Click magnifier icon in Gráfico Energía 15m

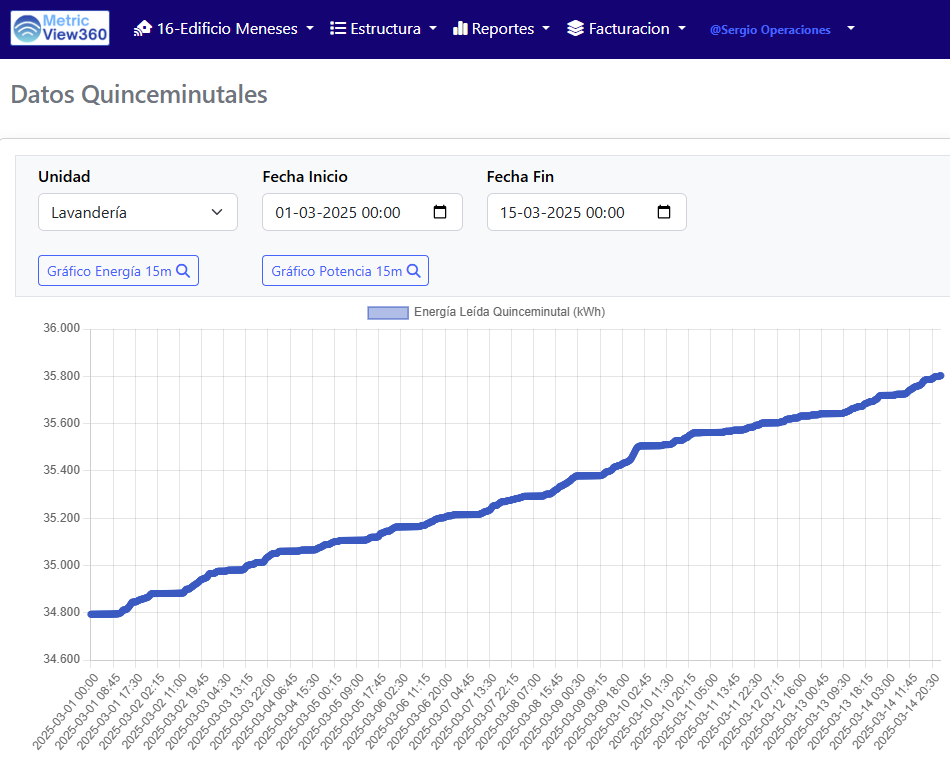183,271
